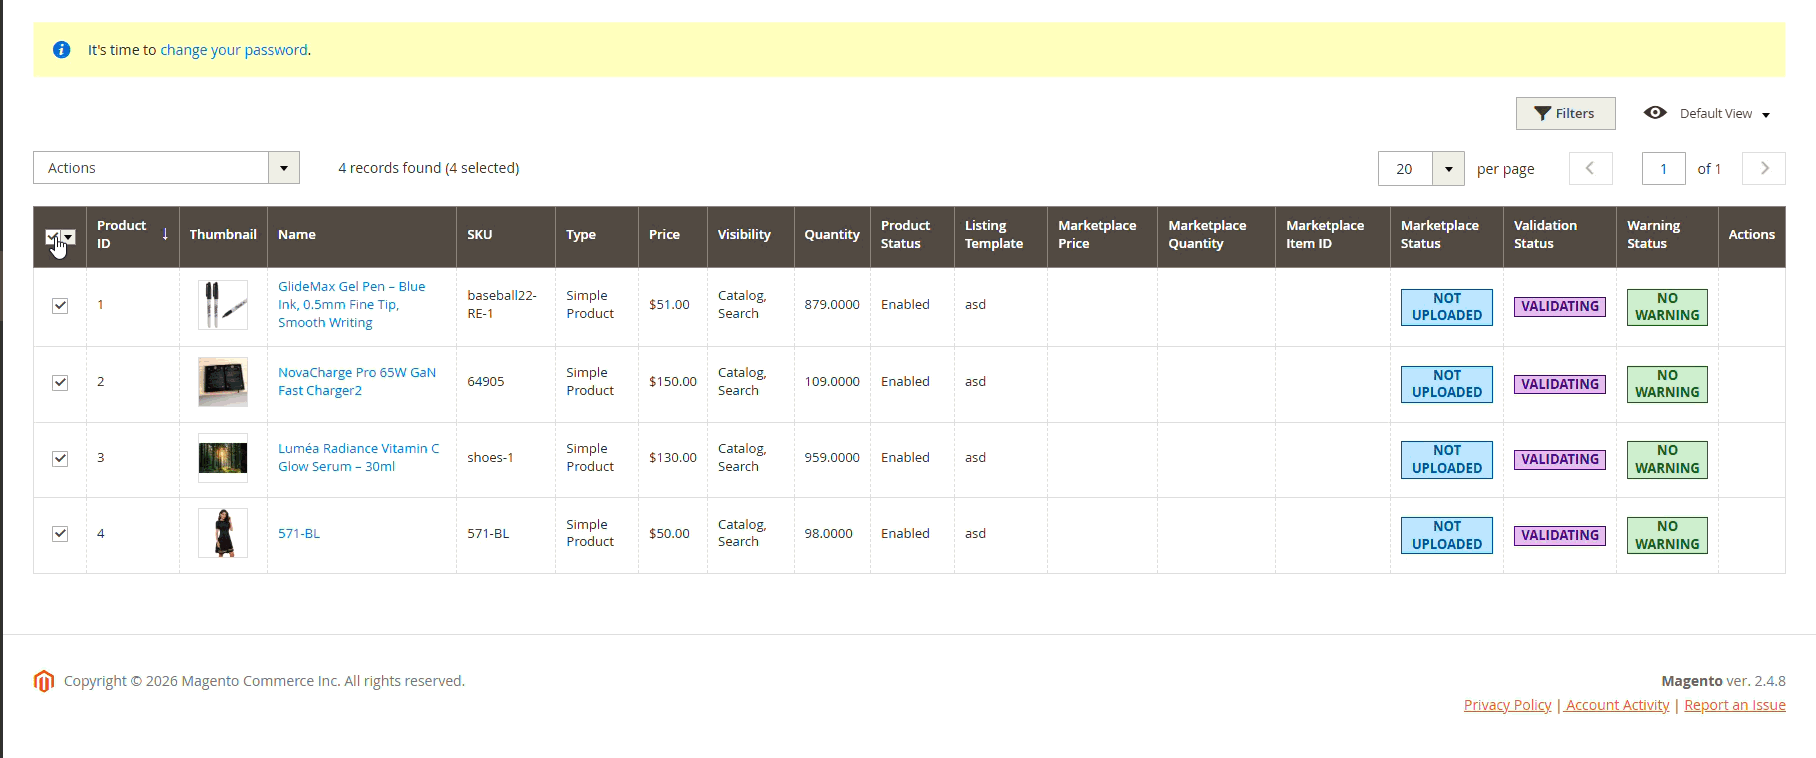
Task: Follow the change your password link
Action: [x=234, y=50]
